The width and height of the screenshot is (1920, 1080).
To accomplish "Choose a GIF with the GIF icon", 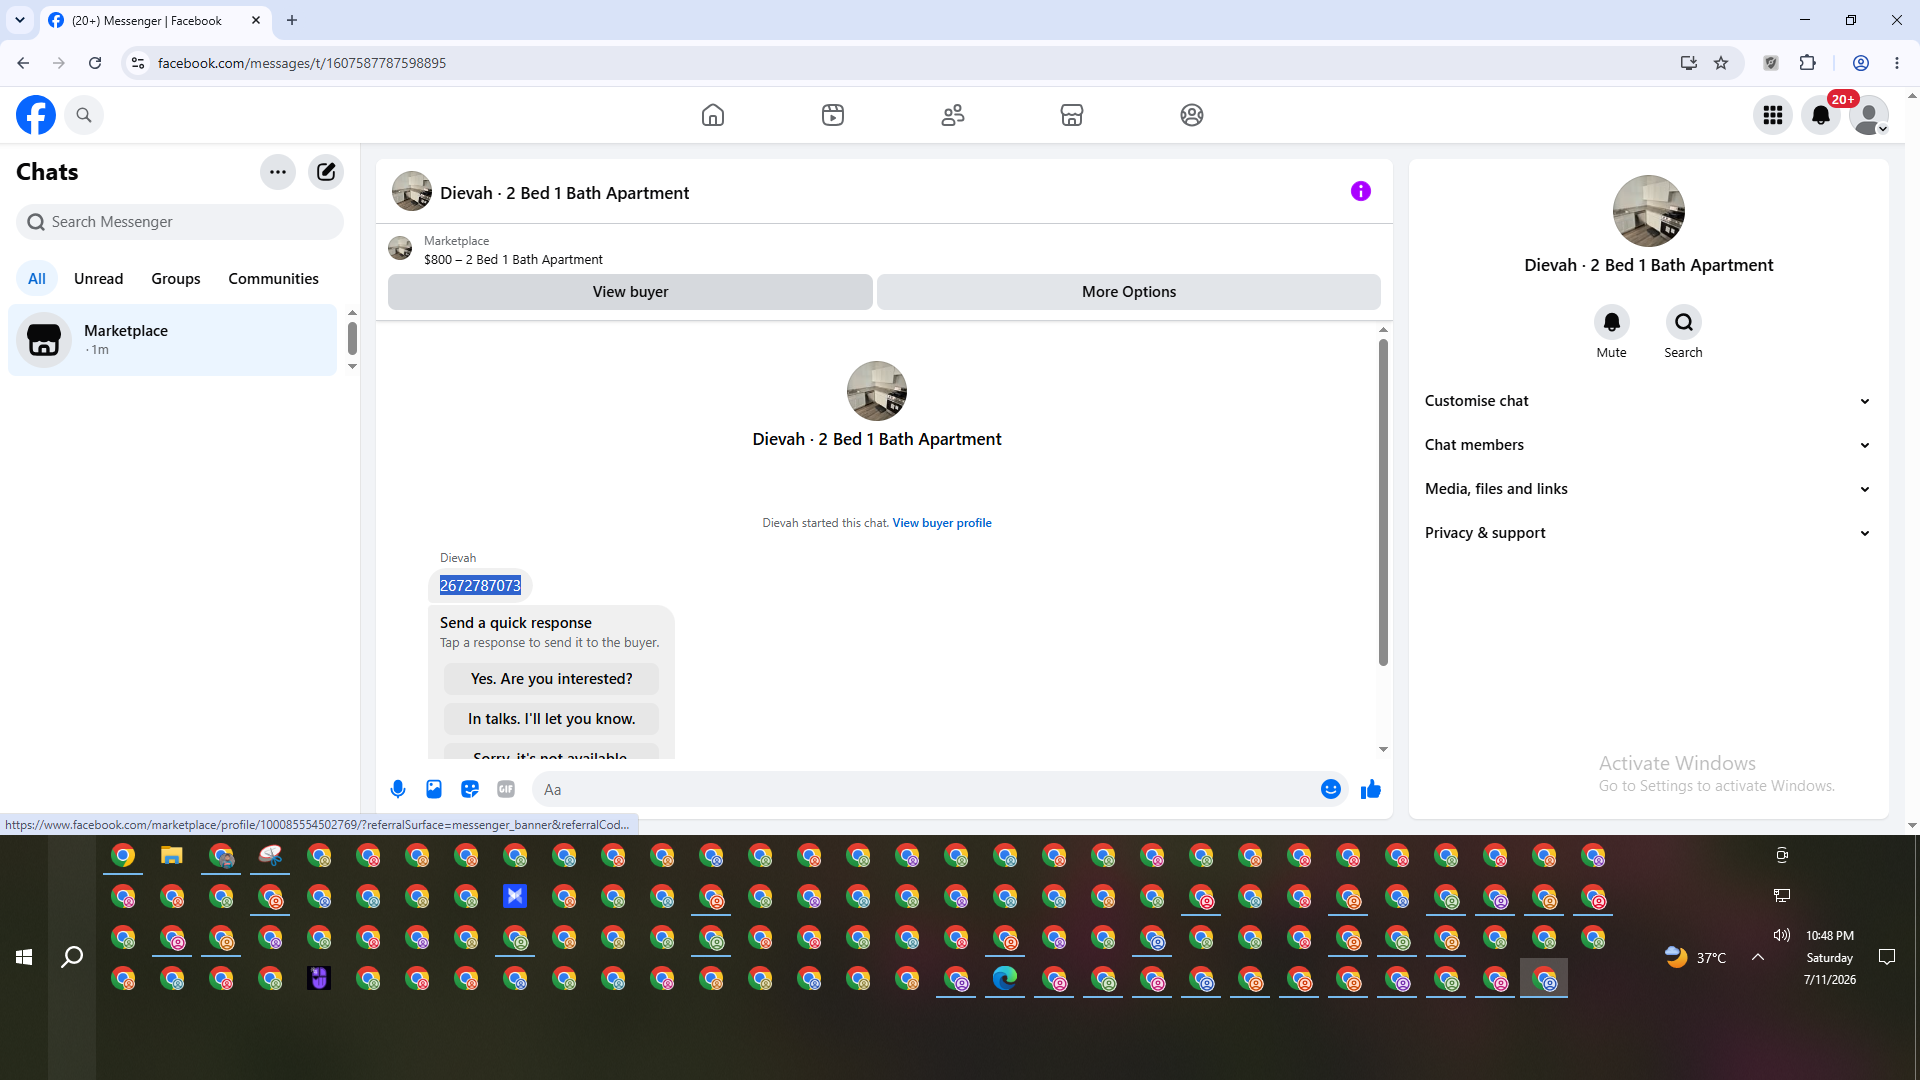I will [x=506, y=790].
